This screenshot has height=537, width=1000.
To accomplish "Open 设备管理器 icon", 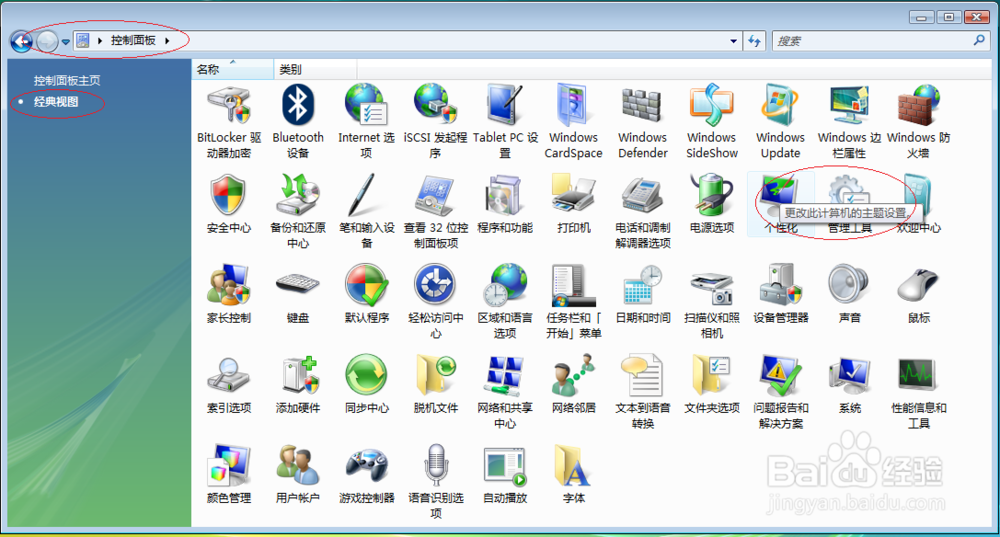I will [x=780, y=285].
